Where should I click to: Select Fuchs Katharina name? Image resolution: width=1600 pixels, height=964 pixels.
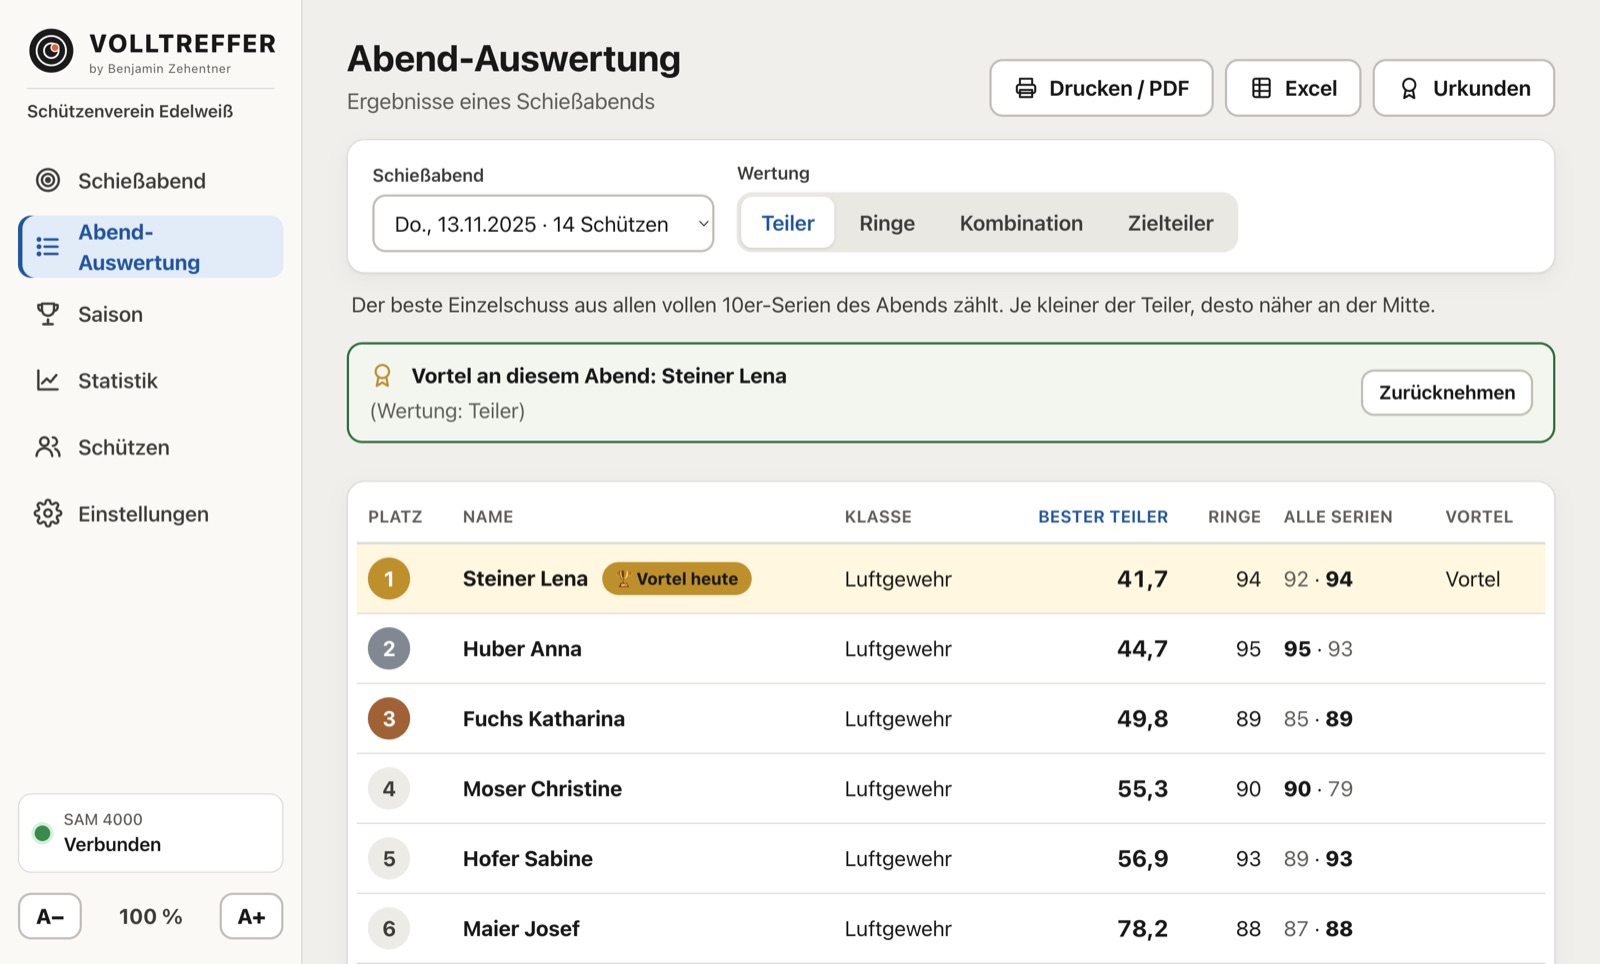tap(544, 718)
